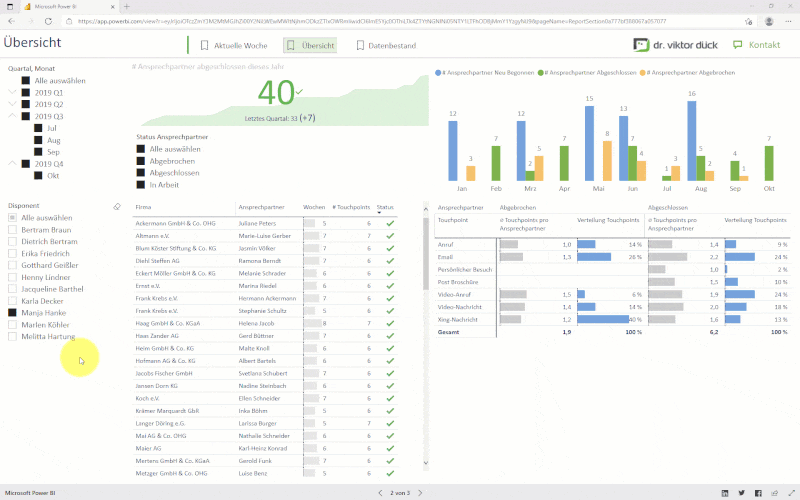Viewport: 800px width, 500px height.
Task: Click the tallest blue bar for Aug
Action: click(691, 139)
